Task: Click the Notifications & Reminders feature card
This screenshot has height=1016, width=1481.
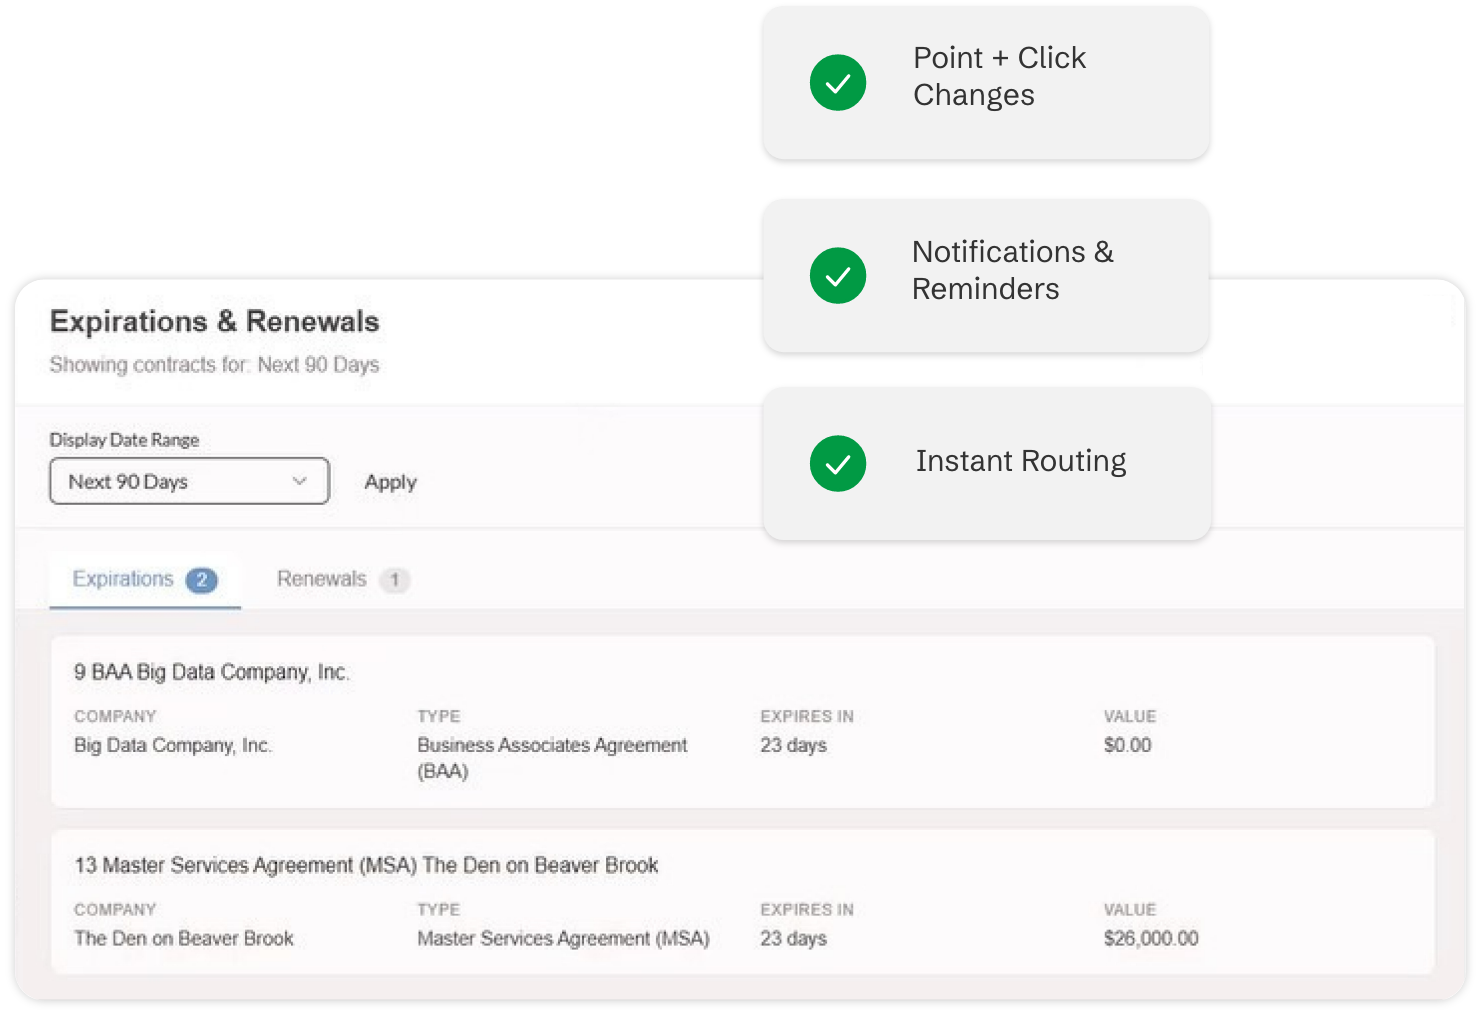Action: click(x=986, y=275)
